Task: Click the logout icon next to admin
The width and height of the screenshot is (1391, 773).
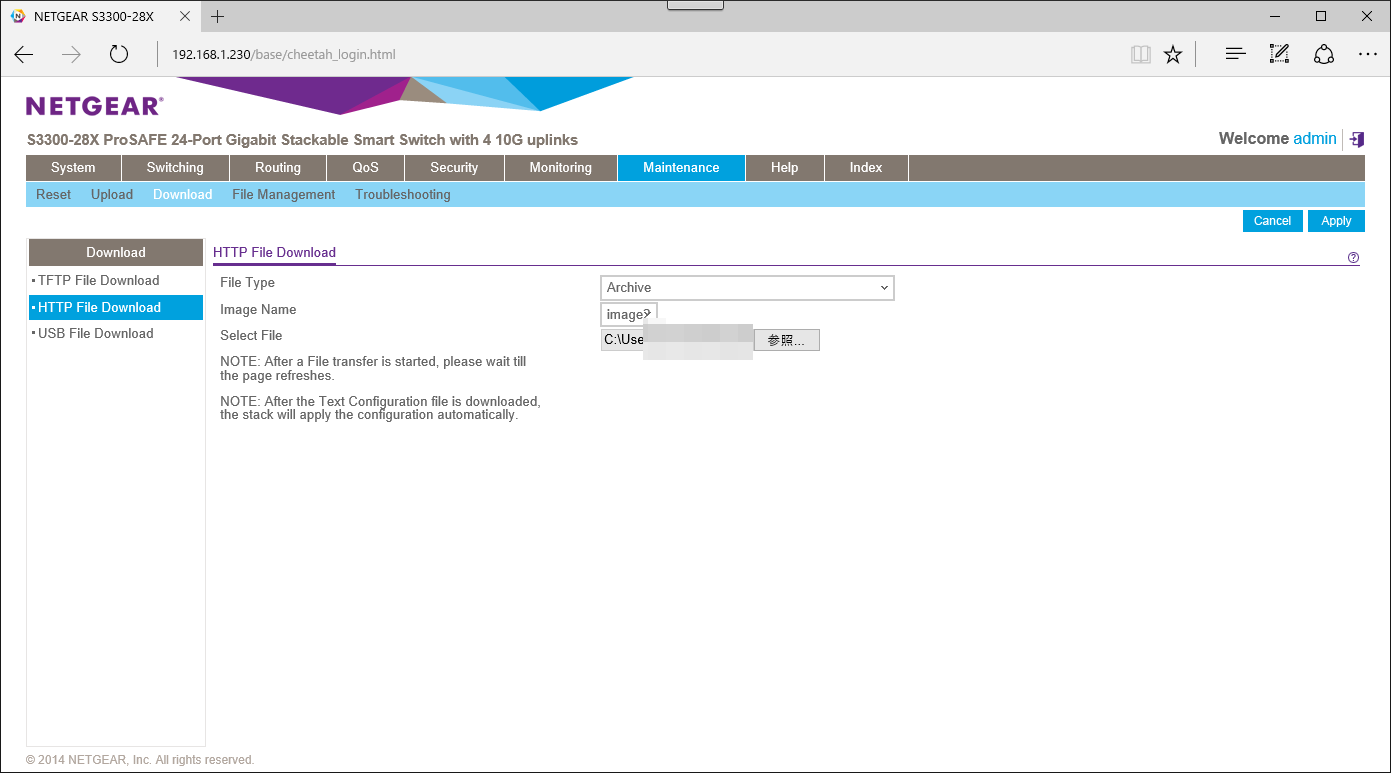Action: pyautogui.click(x=1357, y=139)
